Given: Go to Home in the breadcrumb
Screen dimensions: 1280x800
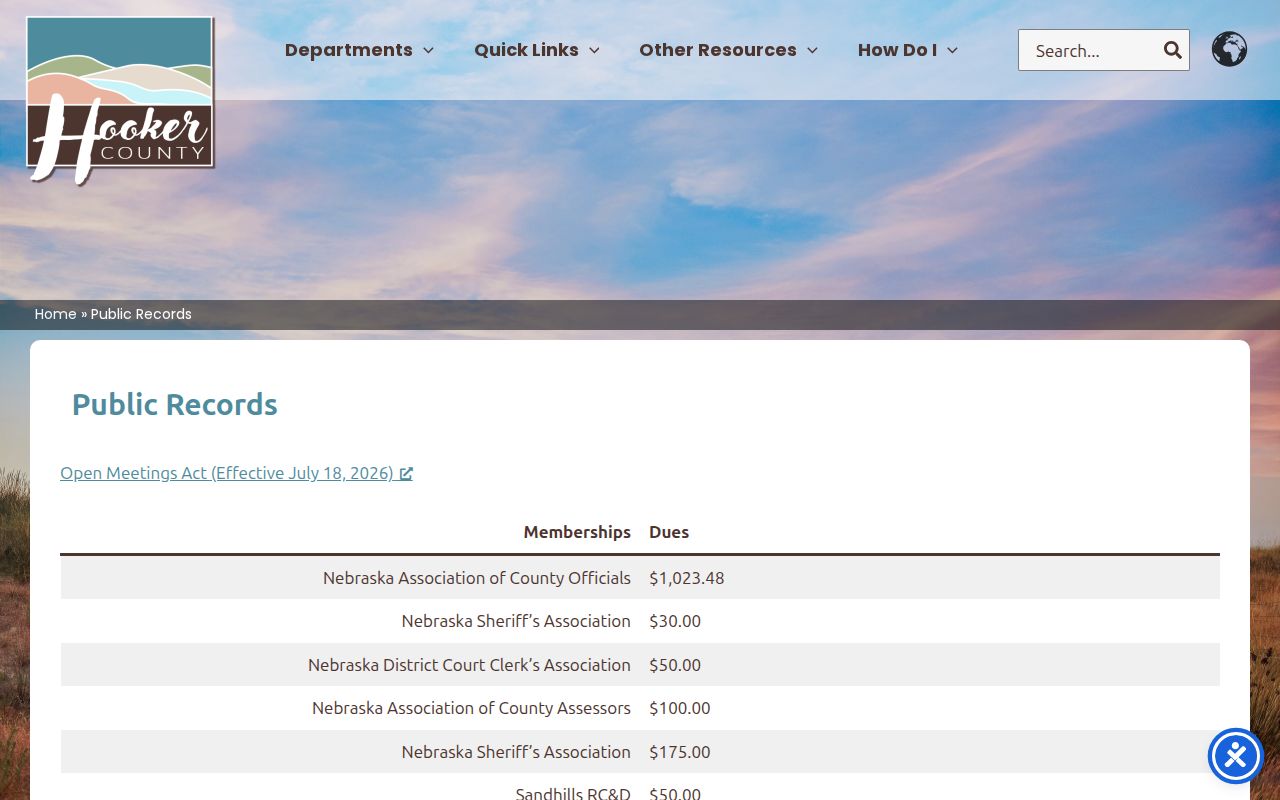Looking at the screenshot, I should coord(56,314).
